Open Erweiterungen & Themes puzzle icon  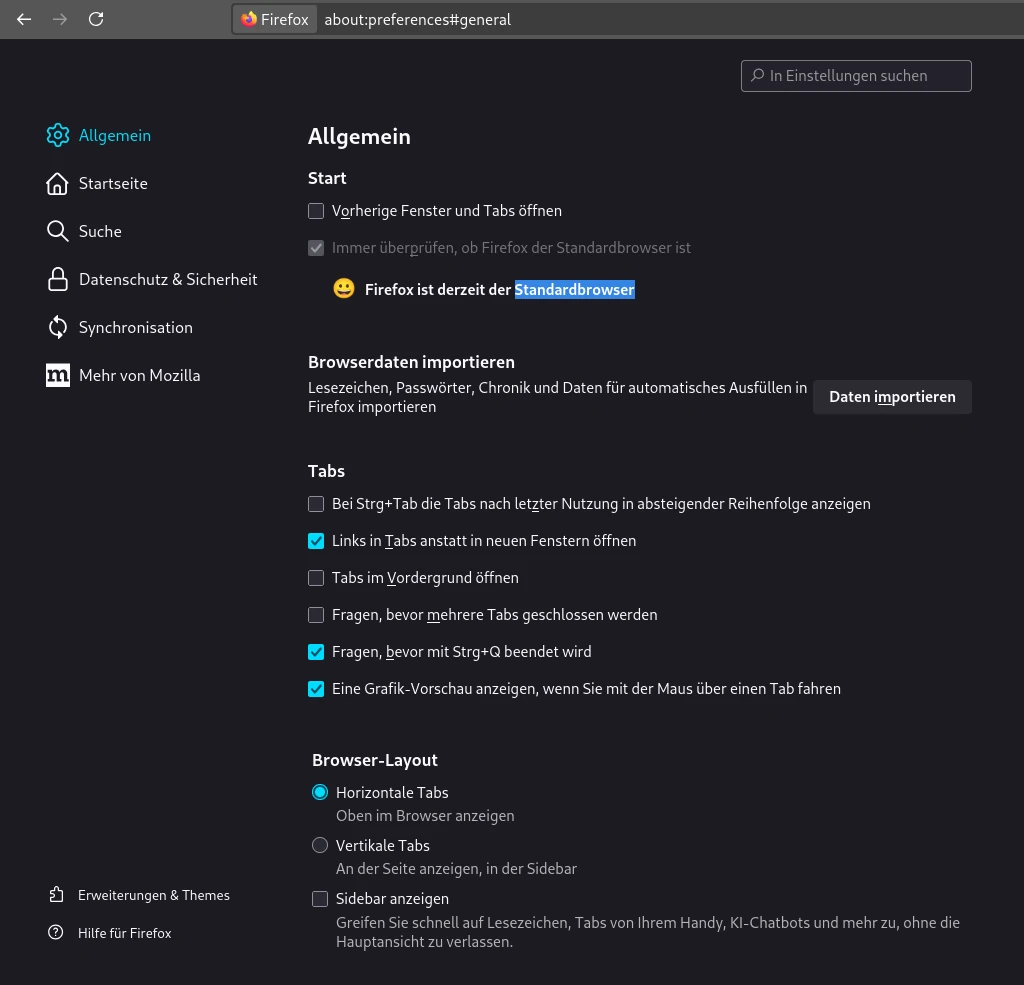click(x=57, y=895)
